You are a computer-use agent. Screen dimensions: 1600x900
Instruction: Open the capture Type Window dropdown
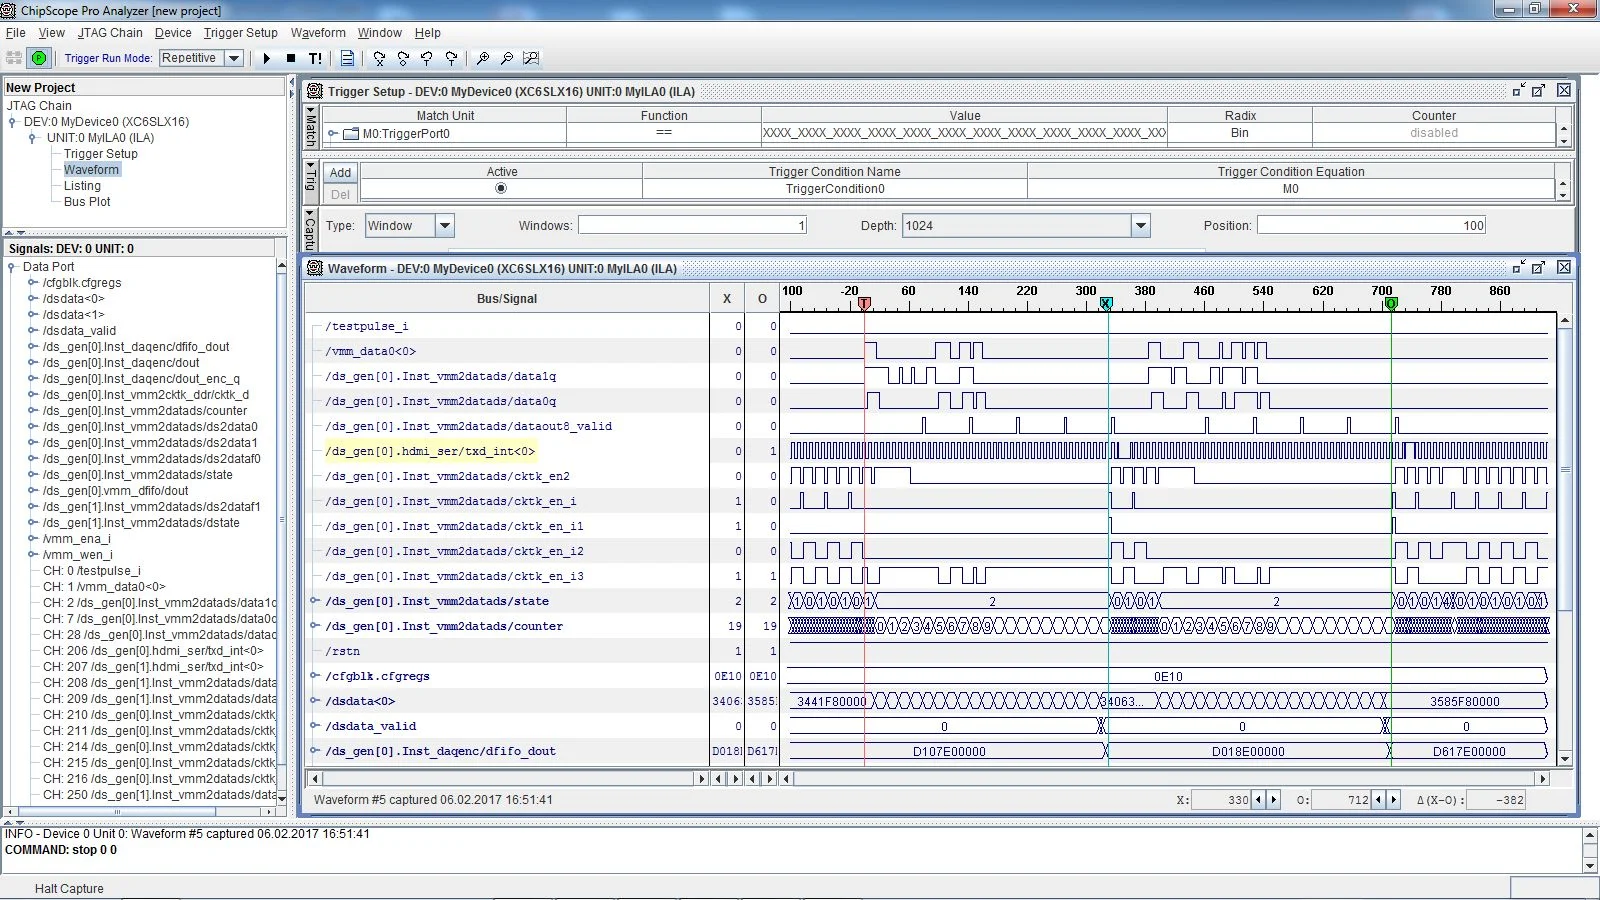[x=444, y=225]
